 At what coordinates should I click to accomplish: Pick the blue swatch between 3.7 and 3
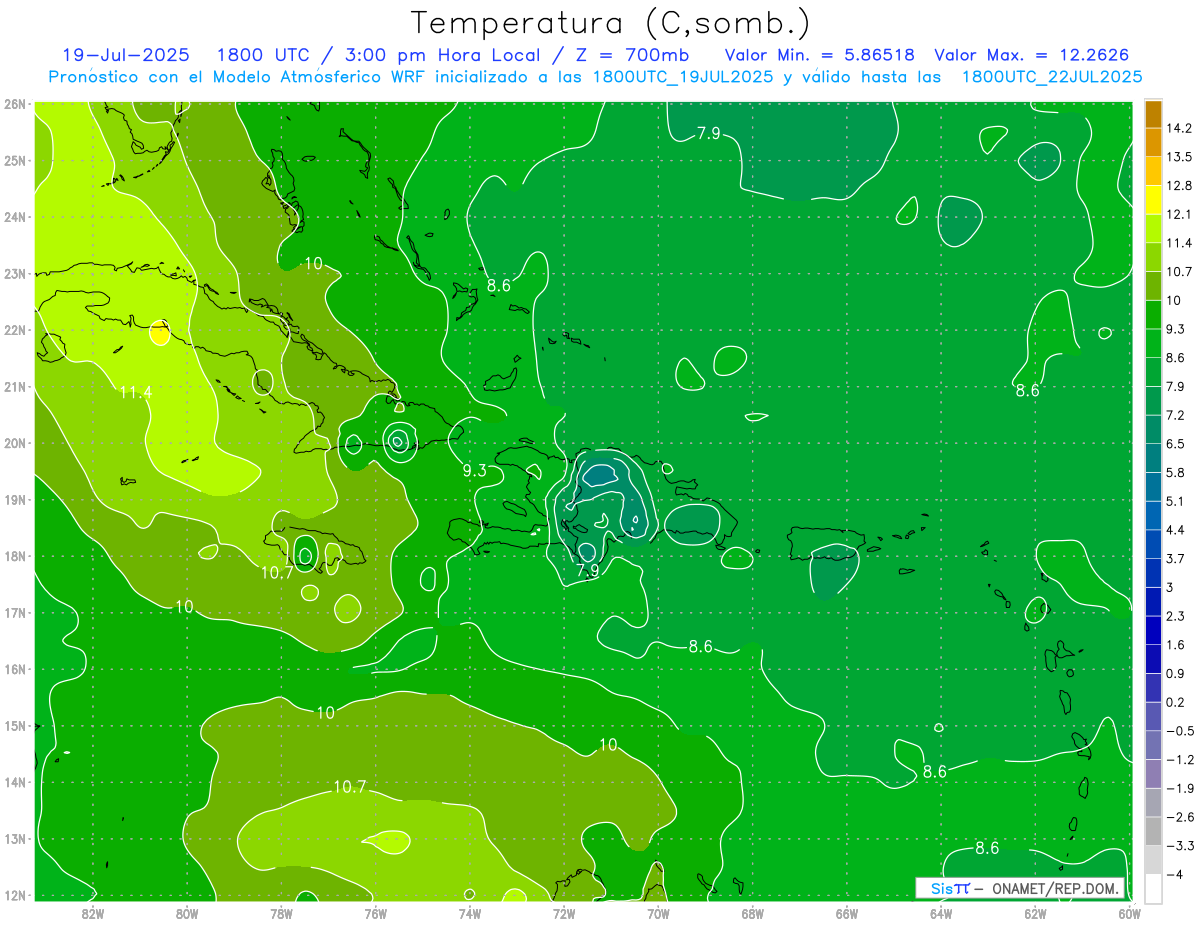tap(1153, 572)
